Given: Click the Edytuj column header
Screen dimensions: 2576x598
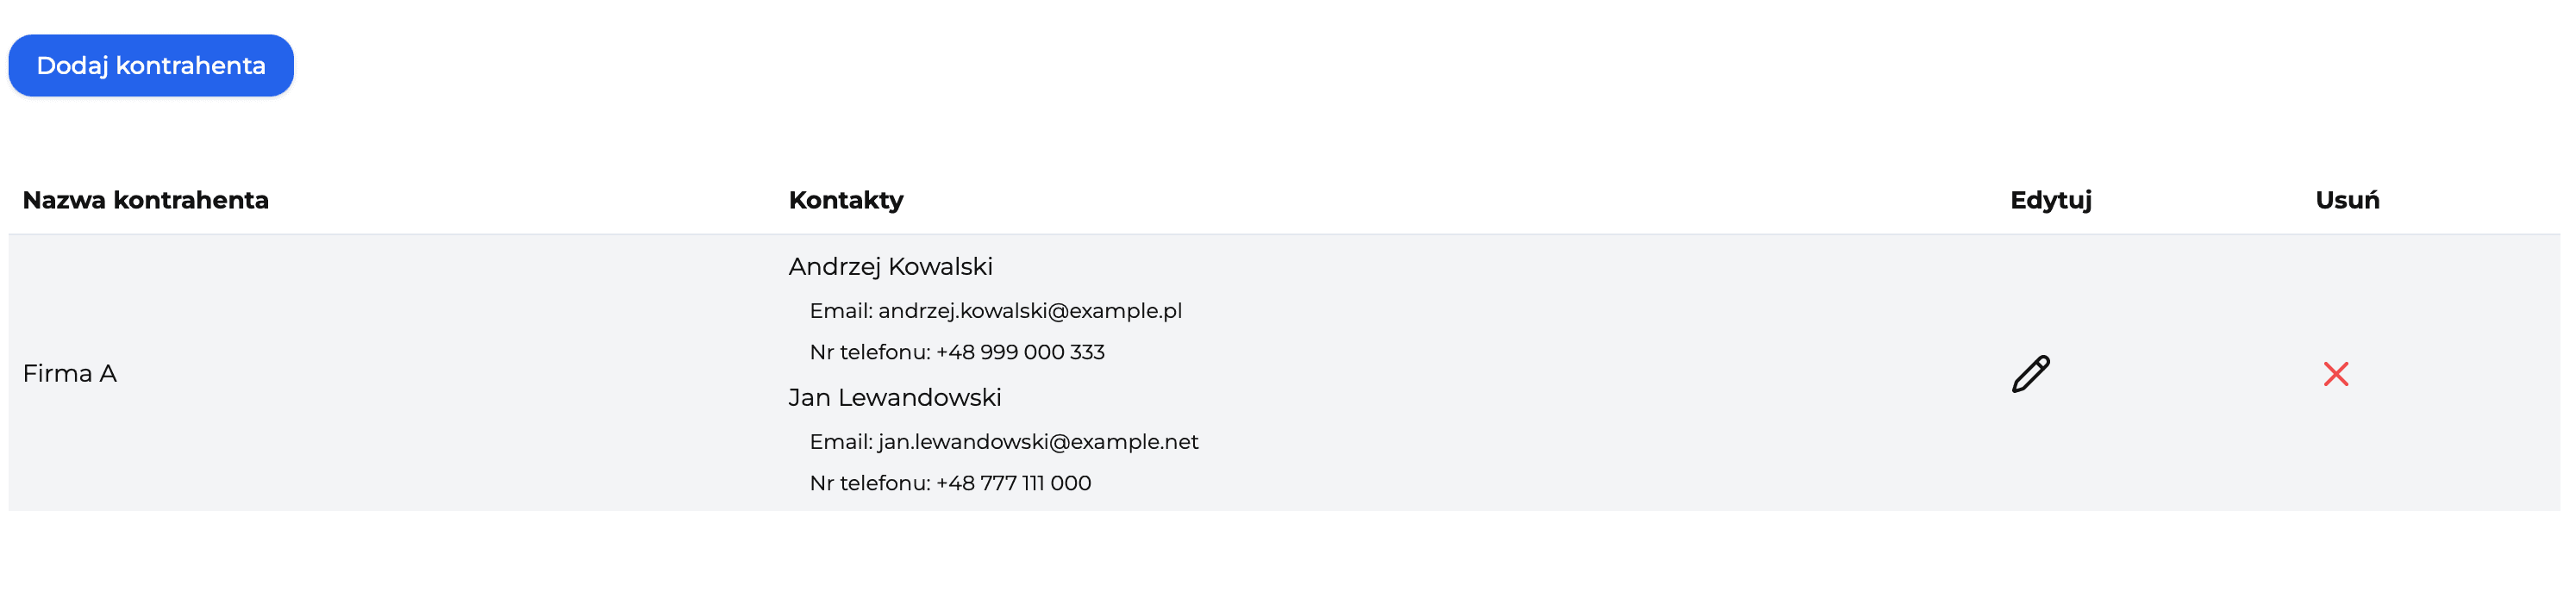Looking at the screenshot, I should [x=2050, y=200].
